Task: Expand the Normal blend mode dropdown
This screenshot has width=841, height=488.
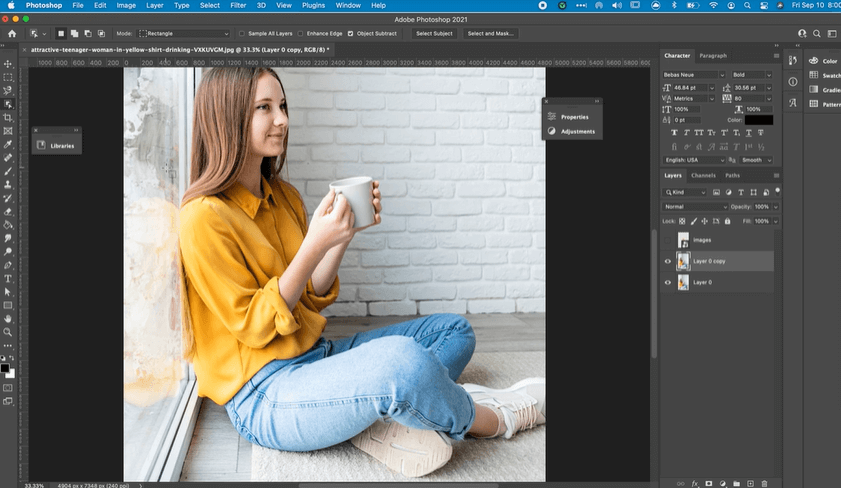Action: tap(696, 206)
